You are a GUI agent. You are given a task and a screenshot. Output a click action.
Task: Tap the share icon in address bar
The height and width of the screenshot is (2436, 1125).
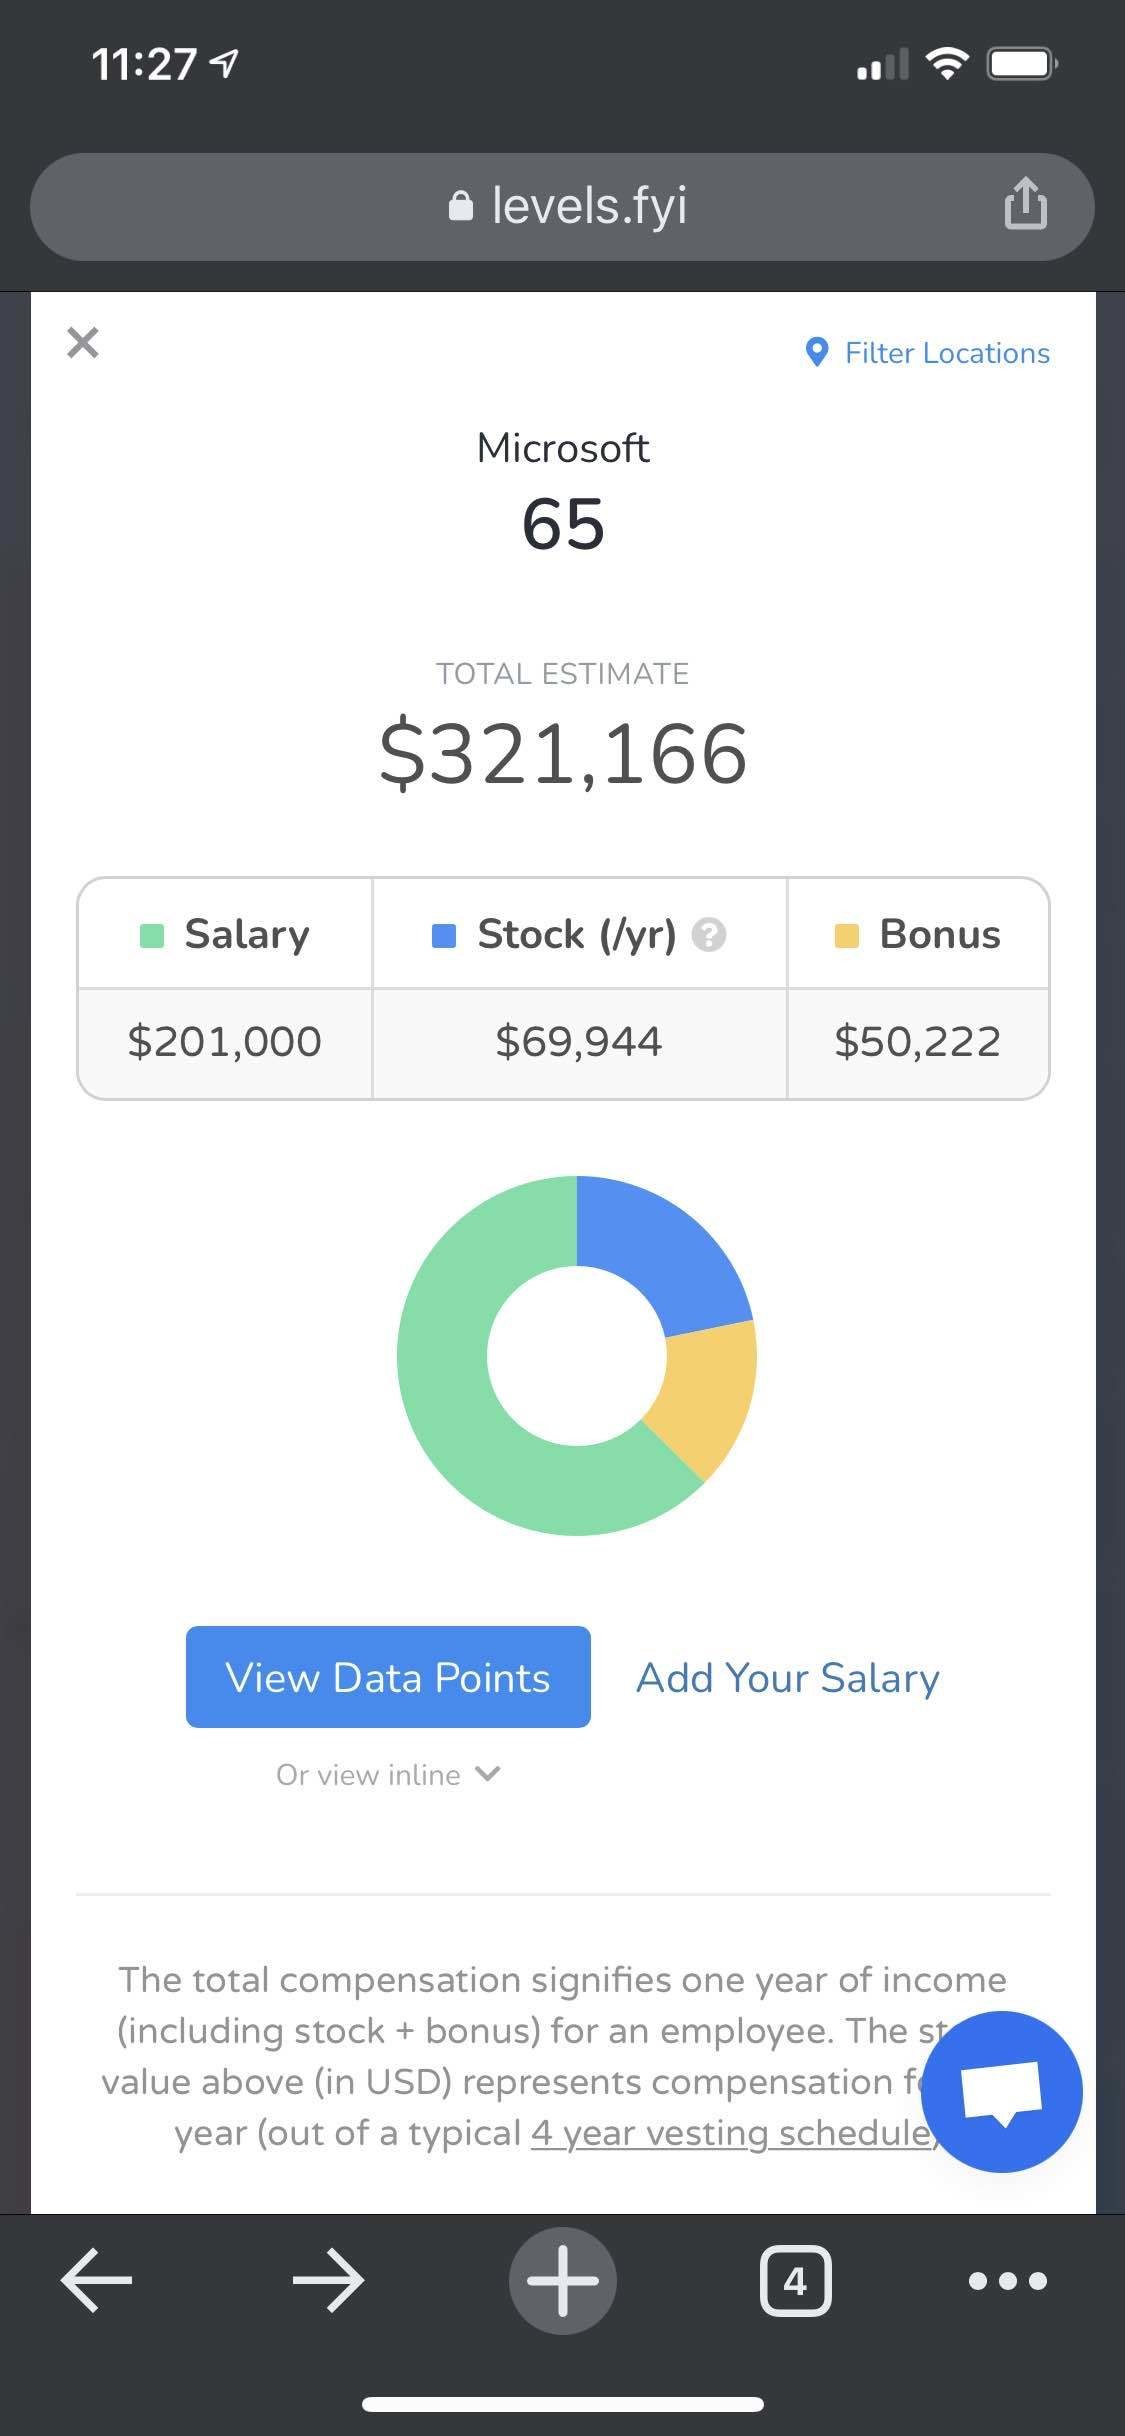[1024, 204]
